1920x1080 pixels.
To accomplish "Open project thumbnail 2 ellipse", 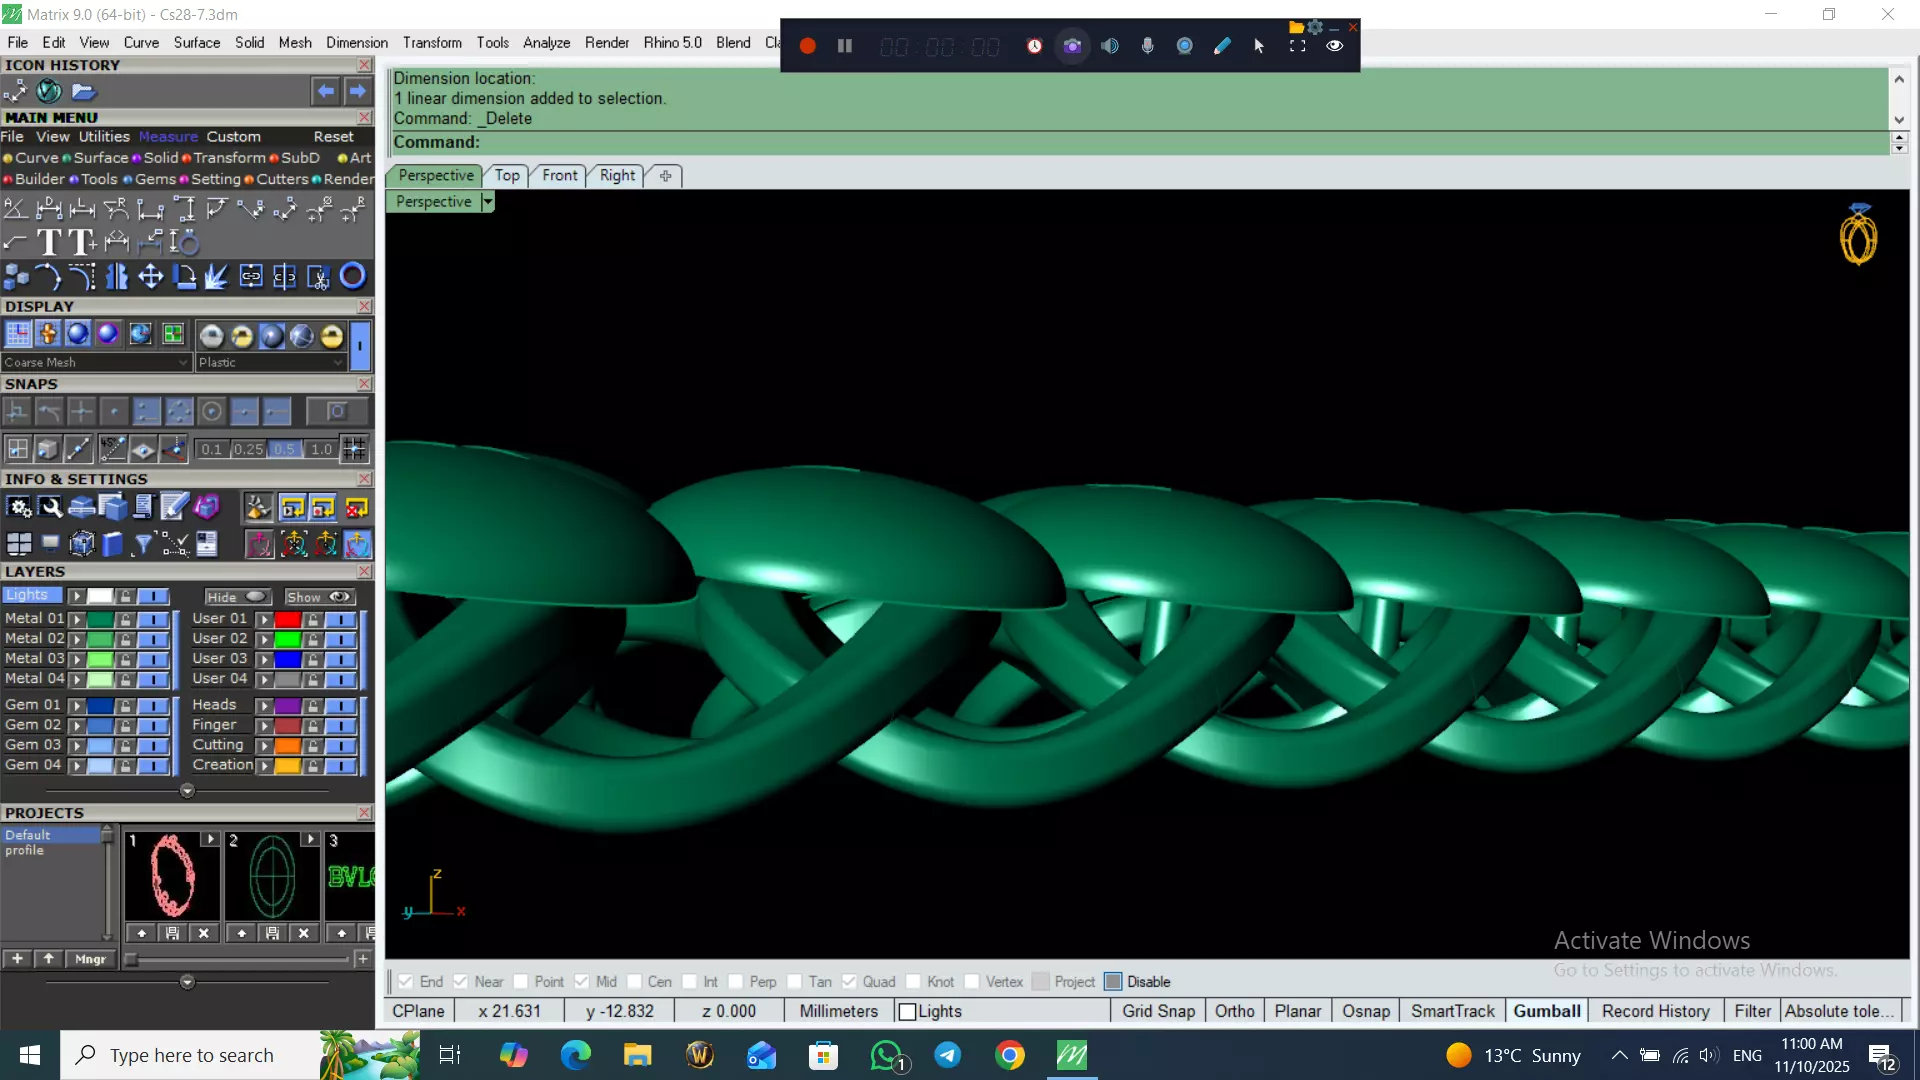I will point(272,877).
